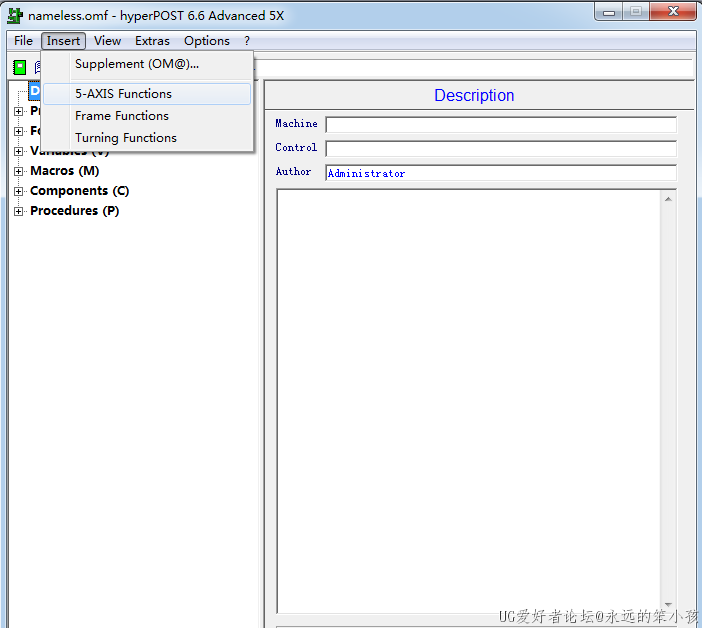Viewport: 702px width, 628px height.
Task: Click inside the large description text area
Action: [x=469, y=401]
